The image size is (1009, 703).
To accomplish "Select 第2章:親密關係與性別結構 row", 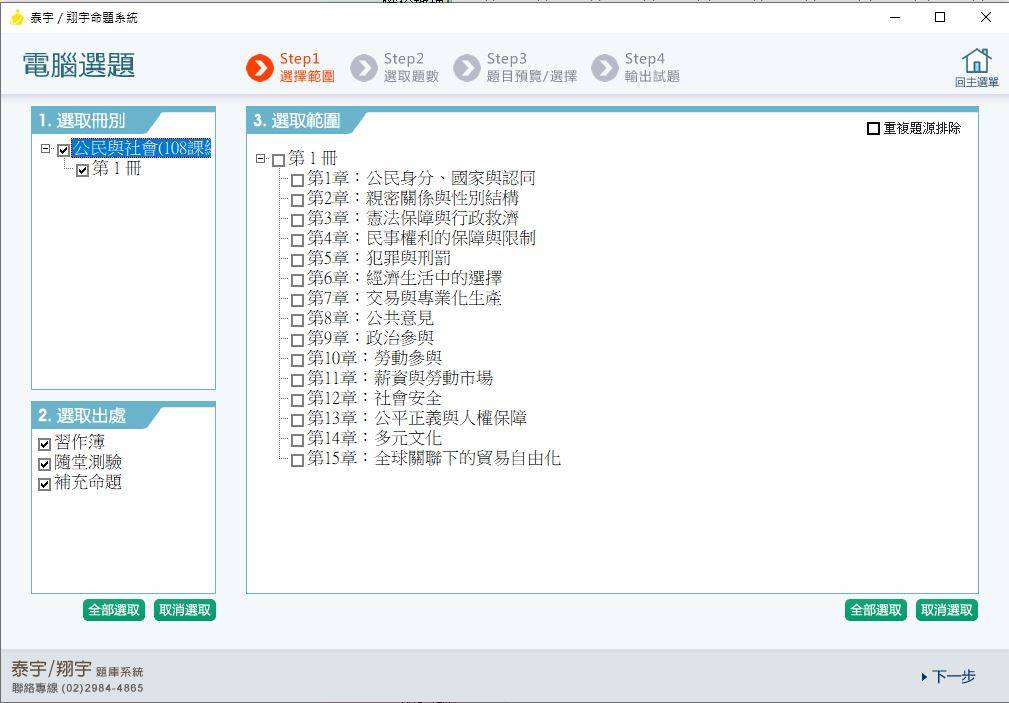I will point(412,198).
